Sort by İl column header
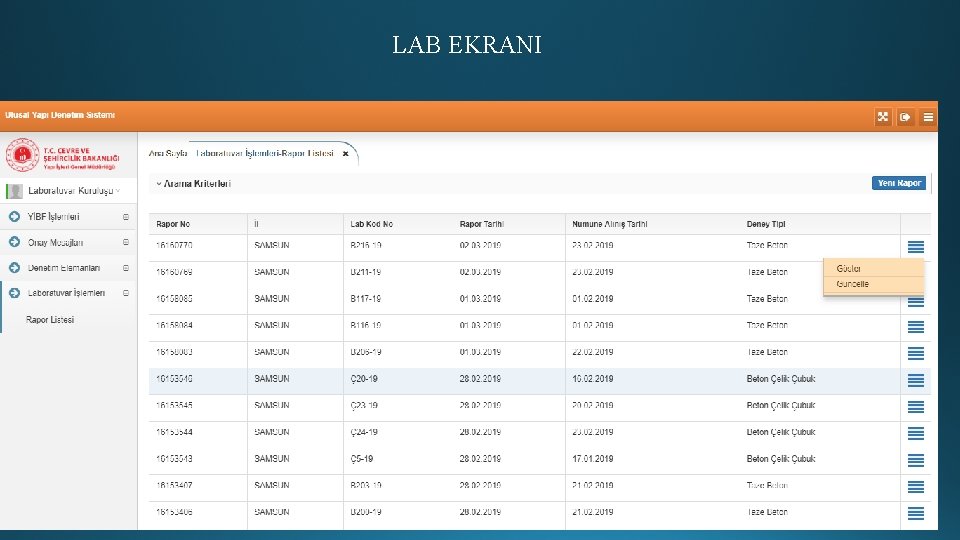This screenshot has height=540, width=960. [x=256, y=224]
